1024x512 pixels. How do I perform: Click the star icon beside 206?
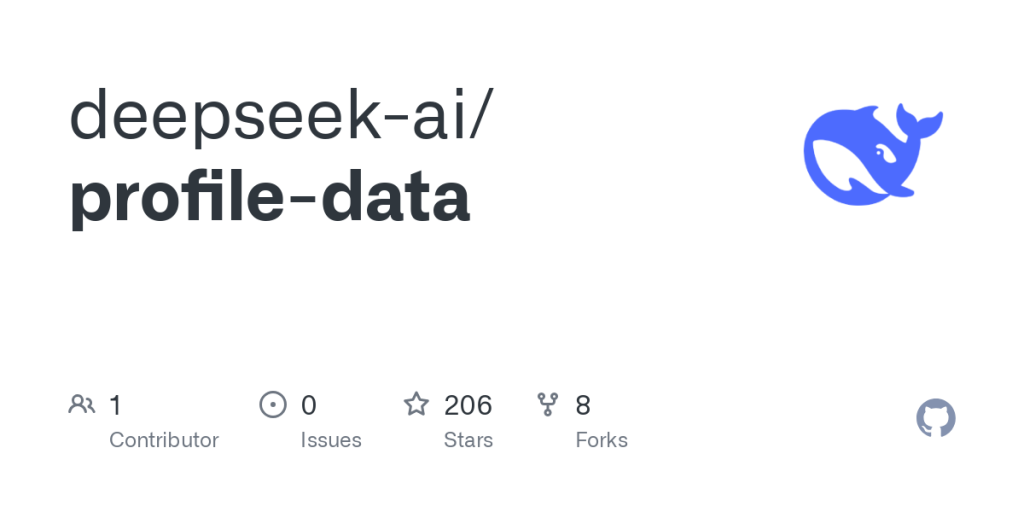(416, 405)
